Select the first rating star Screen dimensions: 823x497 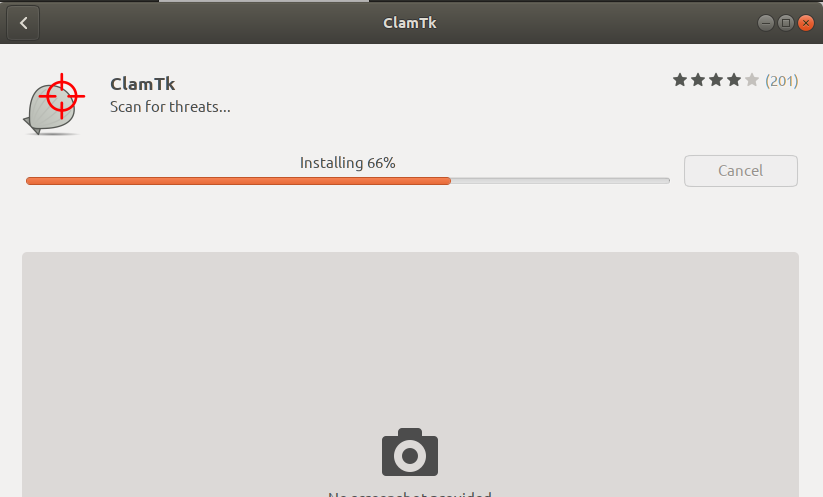tap(680, 80)
